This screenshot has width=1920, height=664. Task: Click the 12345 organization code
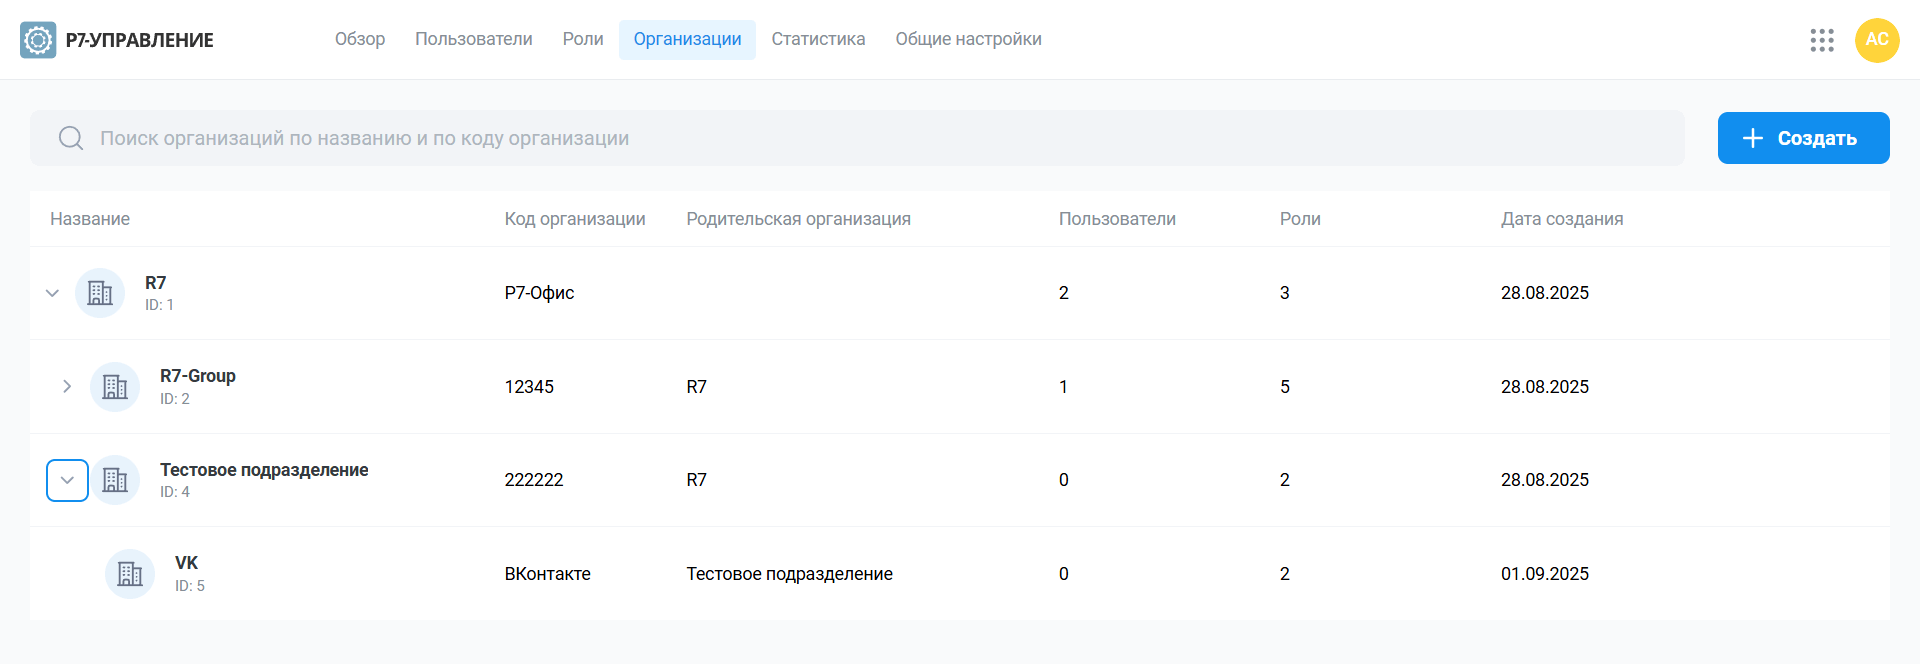pos(529,387)
